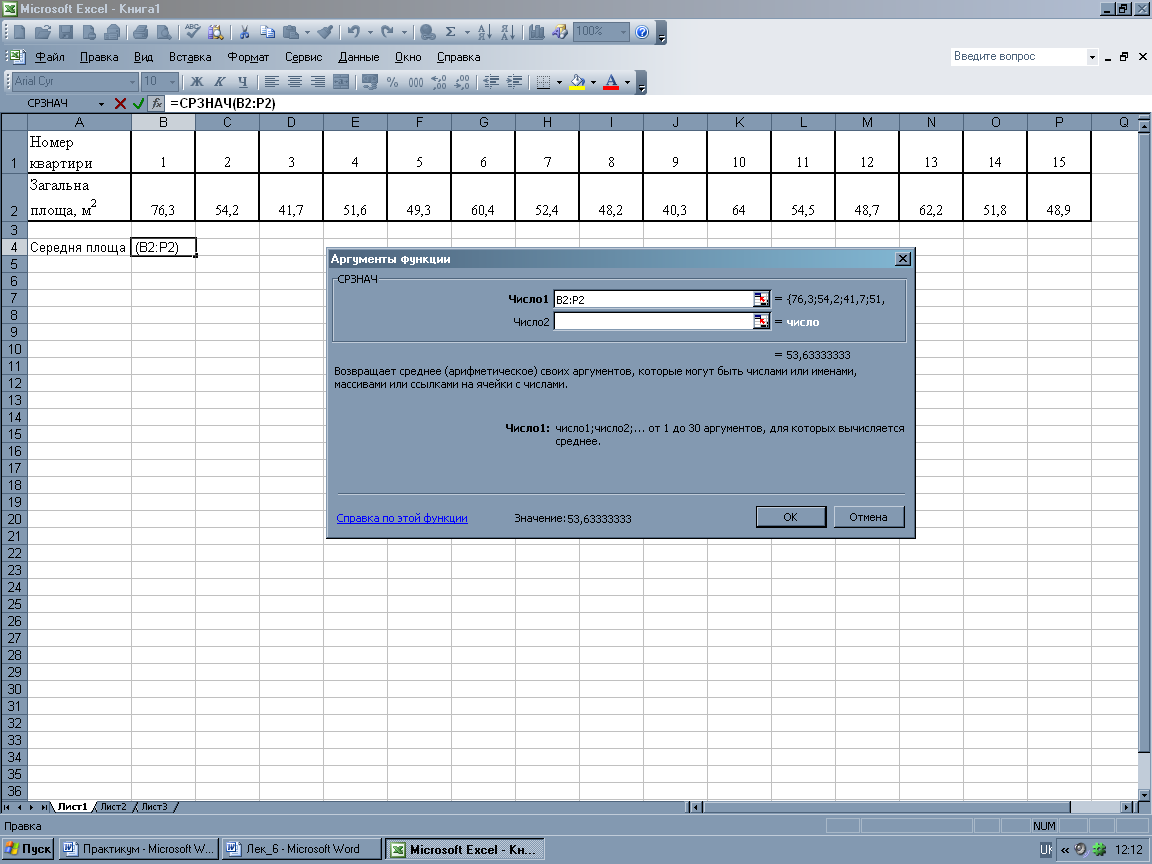
Task: Click the Пуск start button
Action: pos(28,849)
